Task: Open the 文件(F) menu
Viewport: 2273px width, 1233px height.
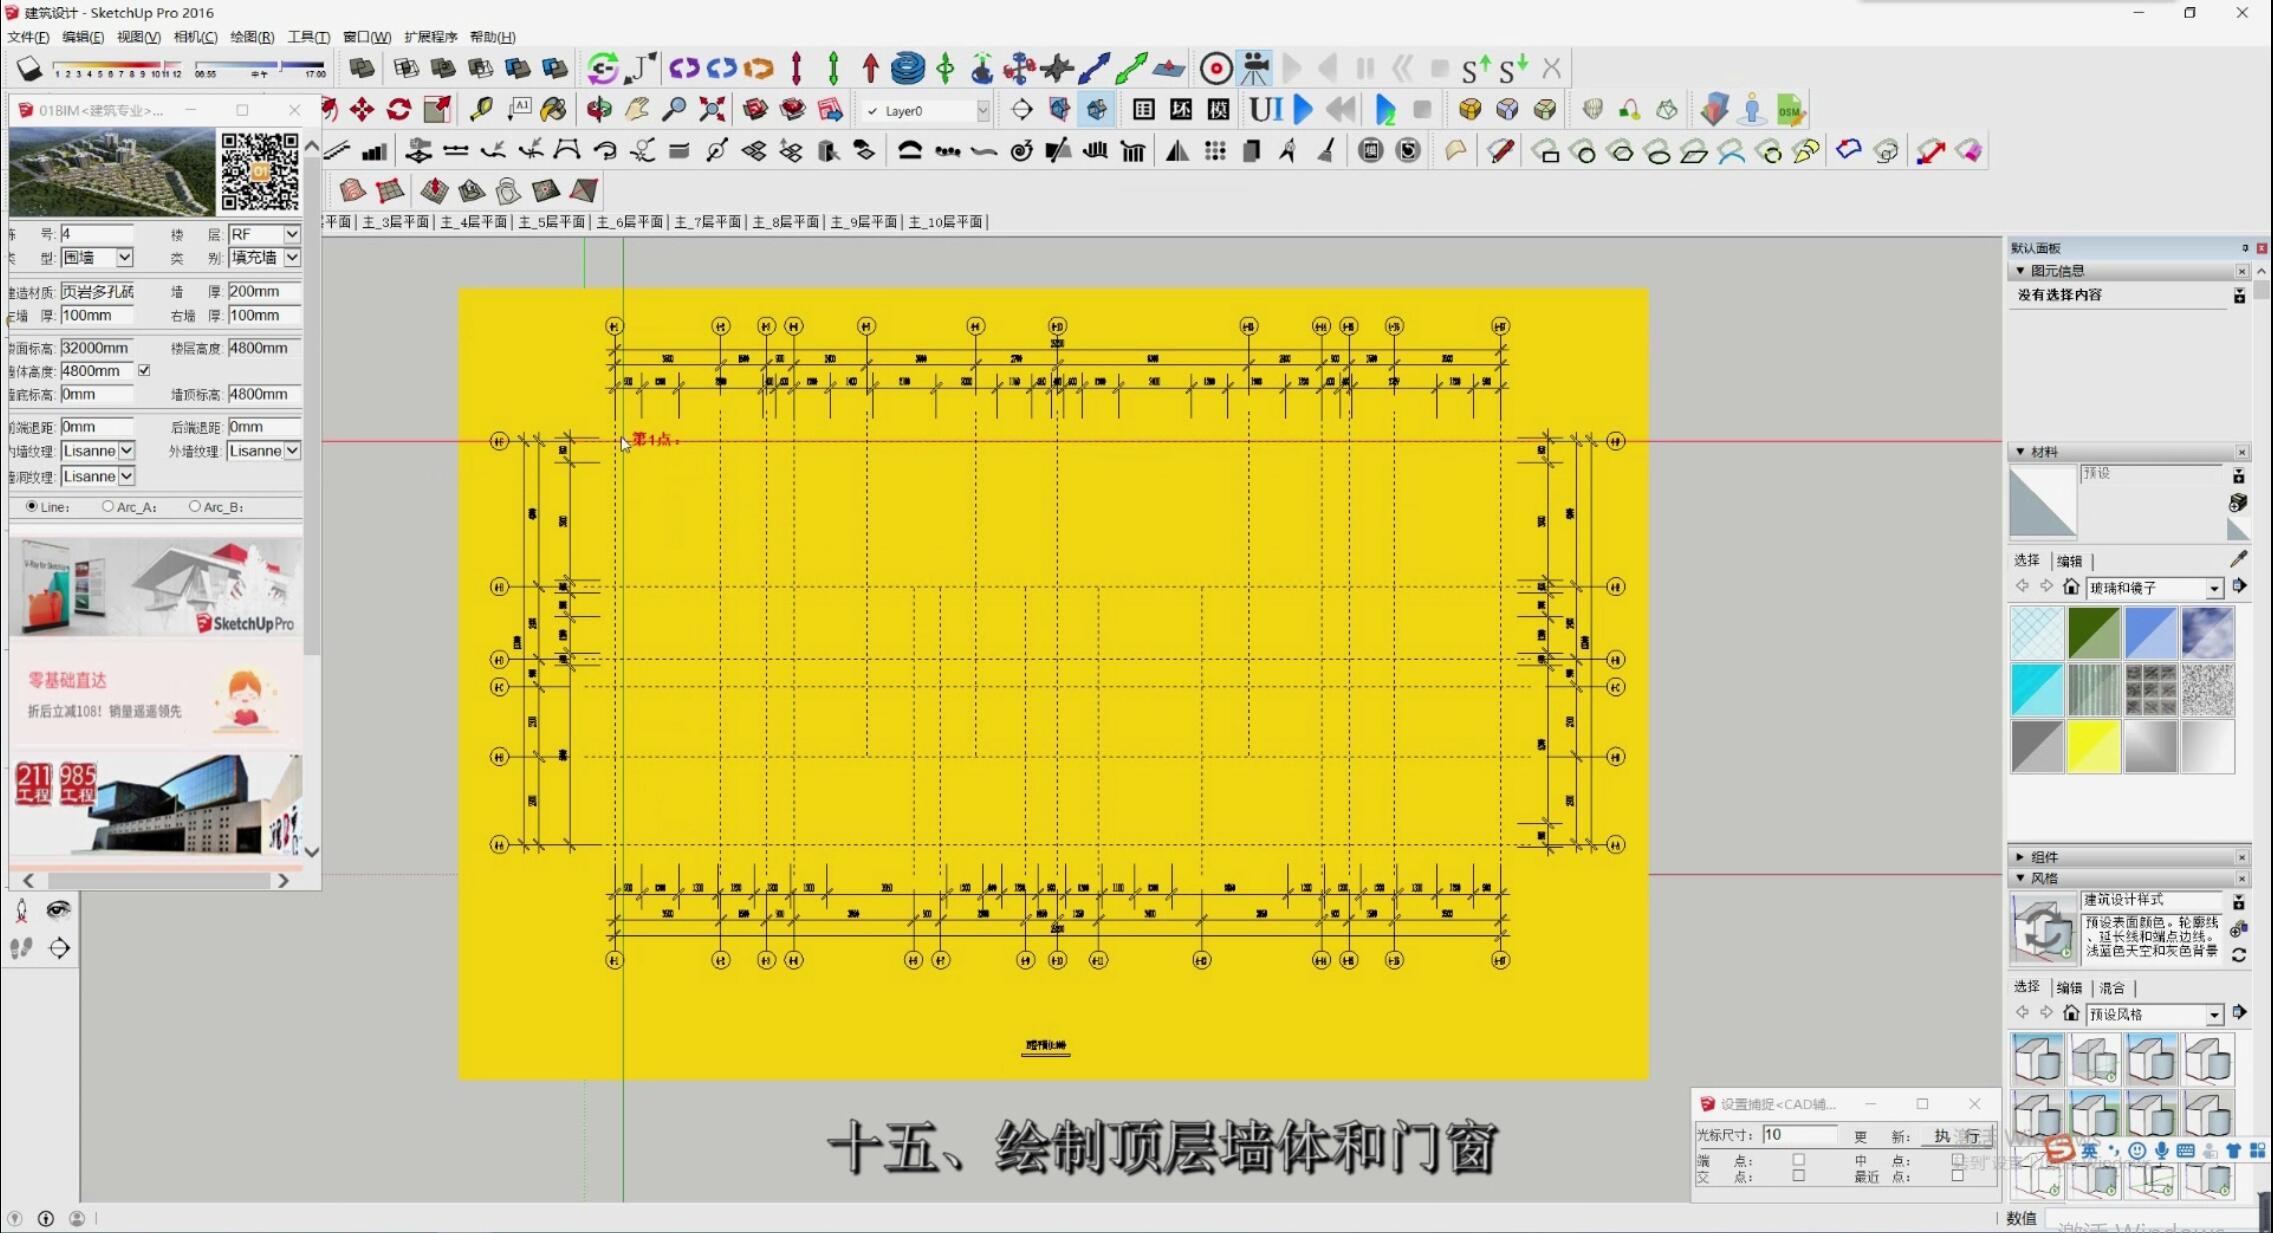Action: tap(28, 37)
